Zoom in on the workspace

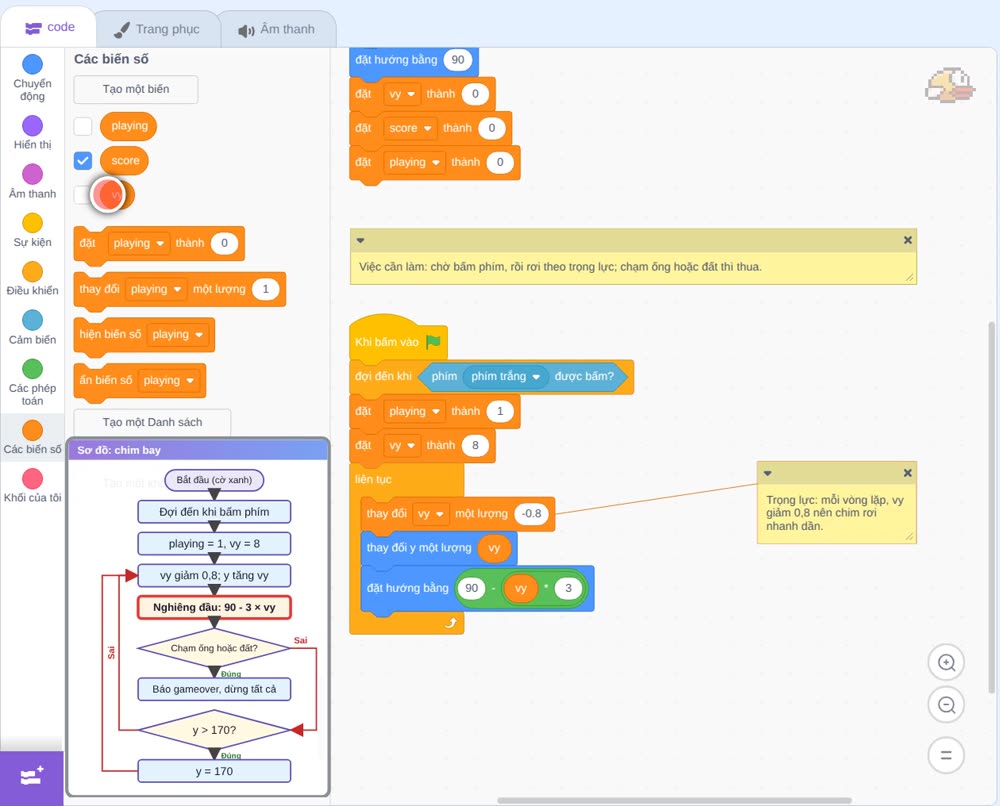pos(946,663)
